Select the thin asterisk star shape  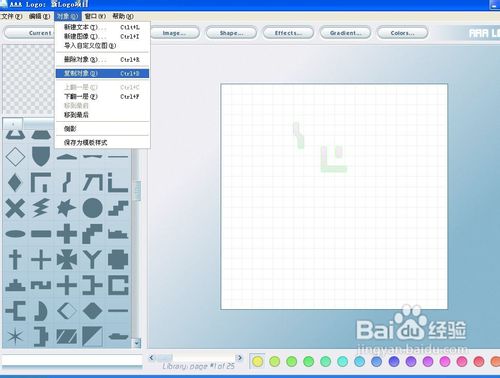pos(15,337)
